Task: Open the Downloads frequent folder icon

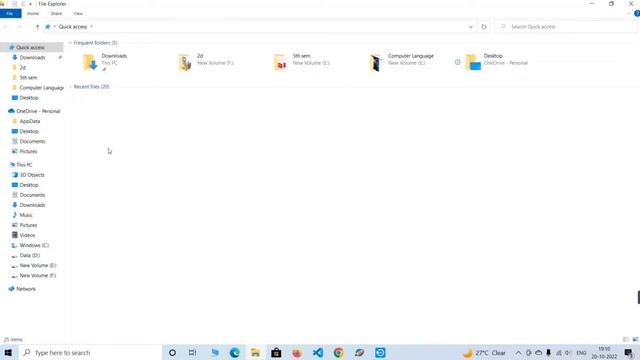Action: point(90,62)
